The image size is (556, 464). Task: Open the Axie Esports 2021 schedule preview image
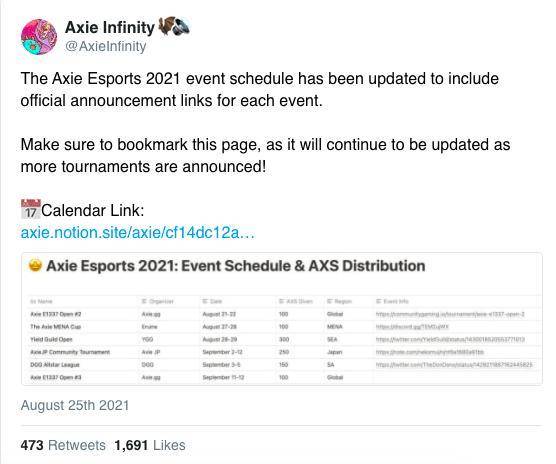tap(282, 319)
